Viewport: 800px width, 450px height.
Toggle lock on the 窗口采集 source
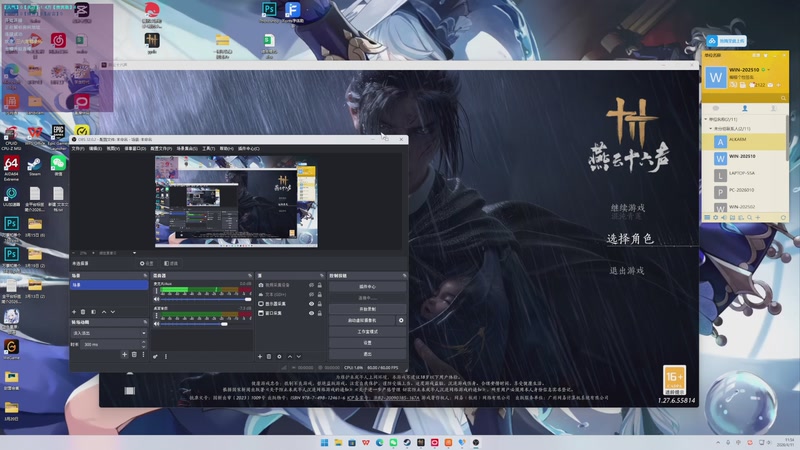pos(320,313)
